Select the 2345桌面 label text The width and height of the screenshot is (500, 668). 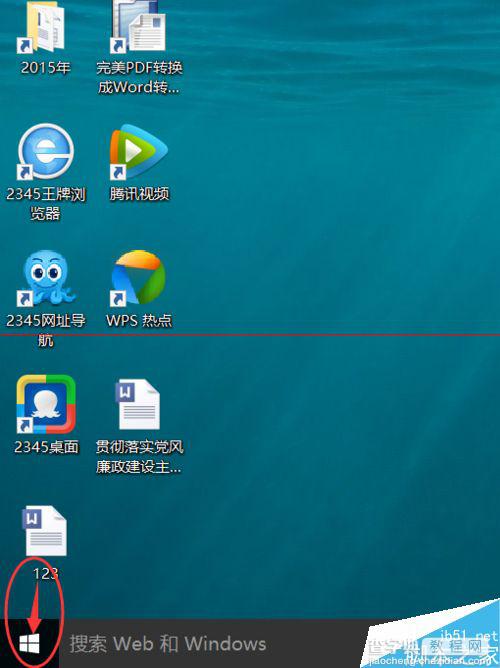coord(46,446)
